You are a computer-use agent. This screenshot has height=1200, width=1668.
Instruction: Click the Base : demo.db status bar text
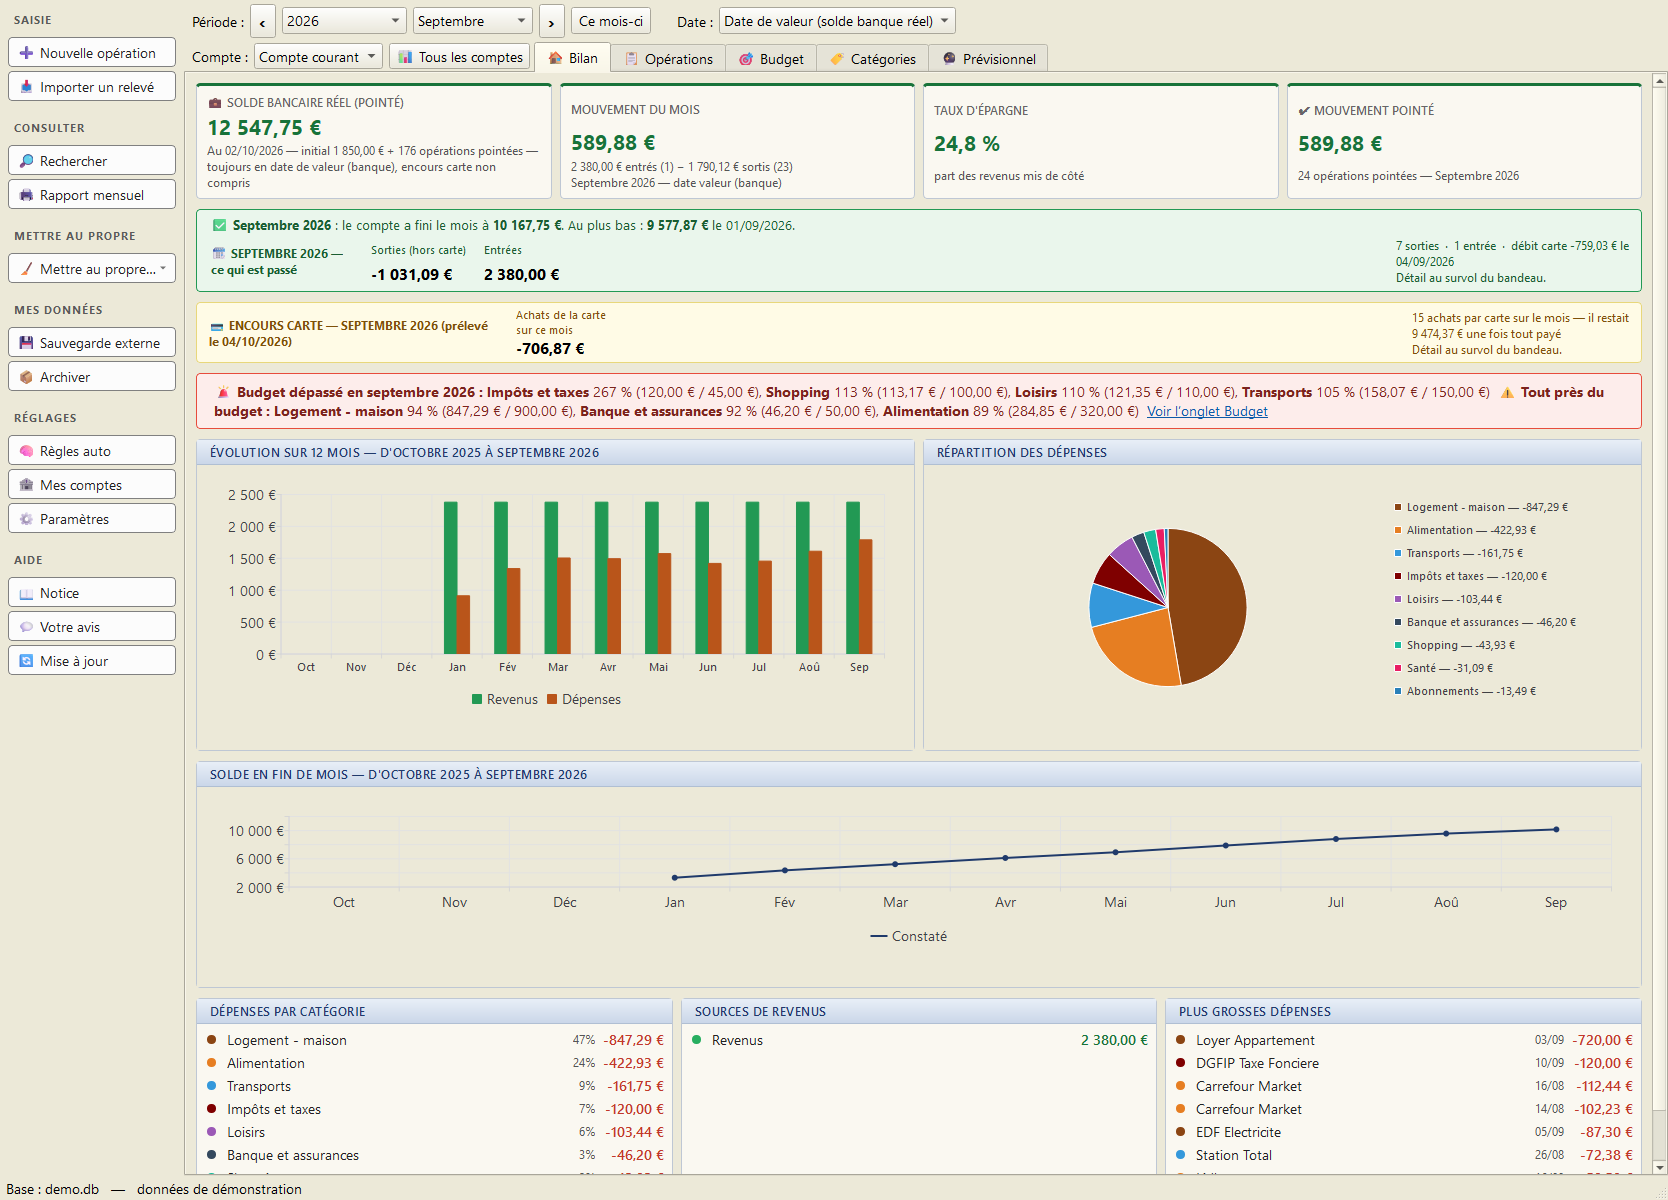point(53,1189)
